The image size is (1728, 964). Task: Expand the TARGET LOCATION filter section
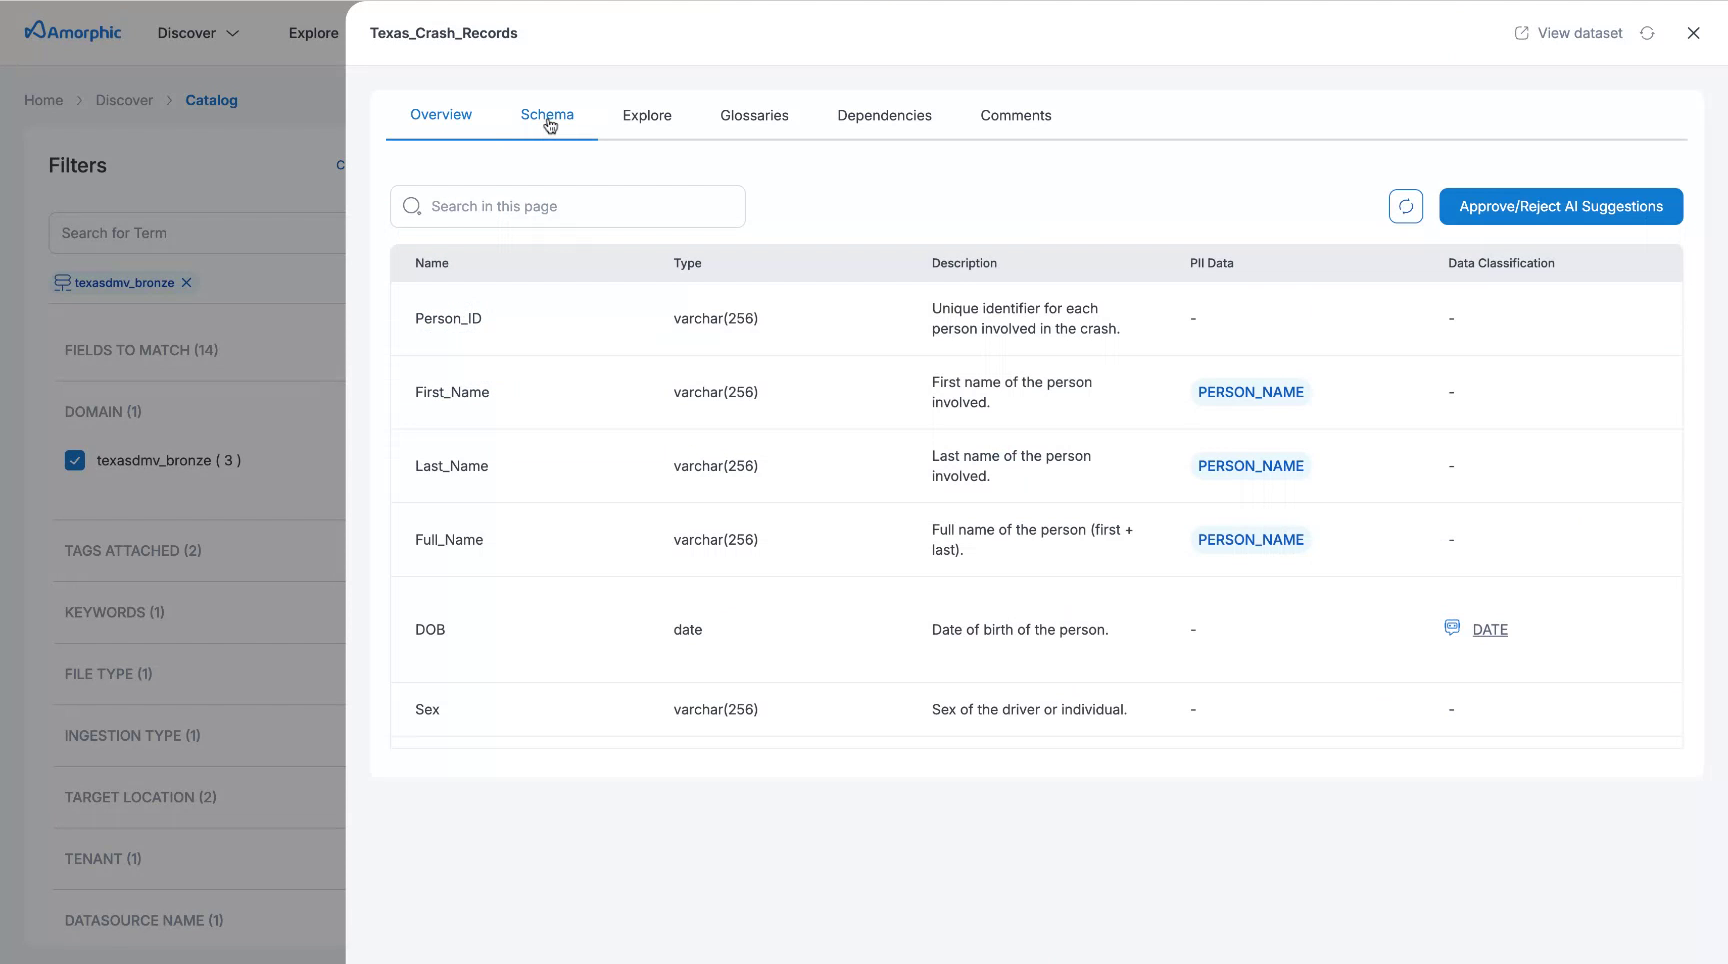(x=139, y=797)
